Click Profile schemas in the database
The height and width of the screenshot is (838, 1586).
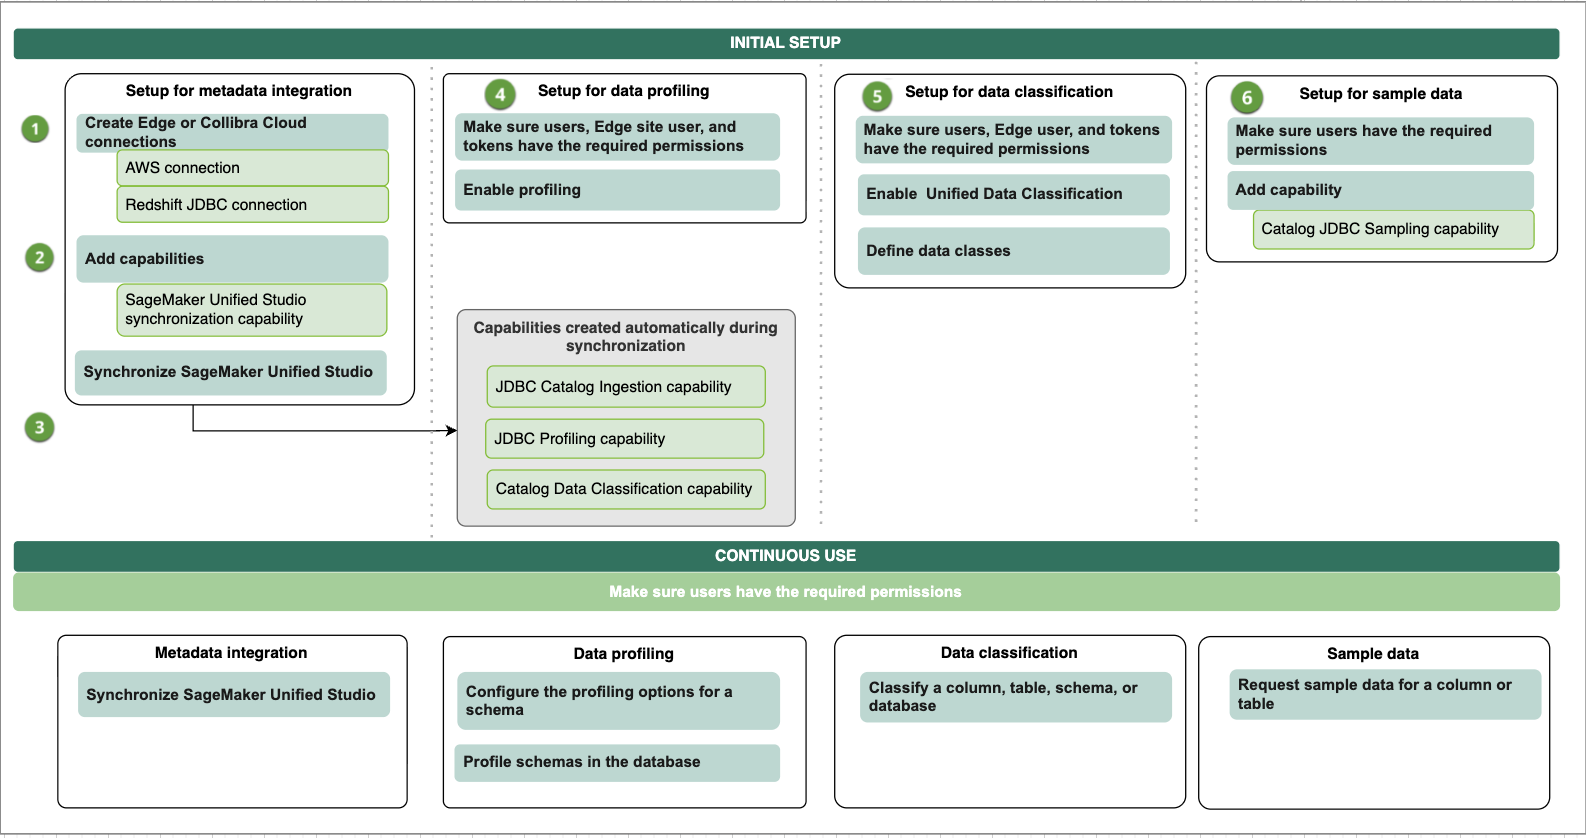tap(617, 763)
